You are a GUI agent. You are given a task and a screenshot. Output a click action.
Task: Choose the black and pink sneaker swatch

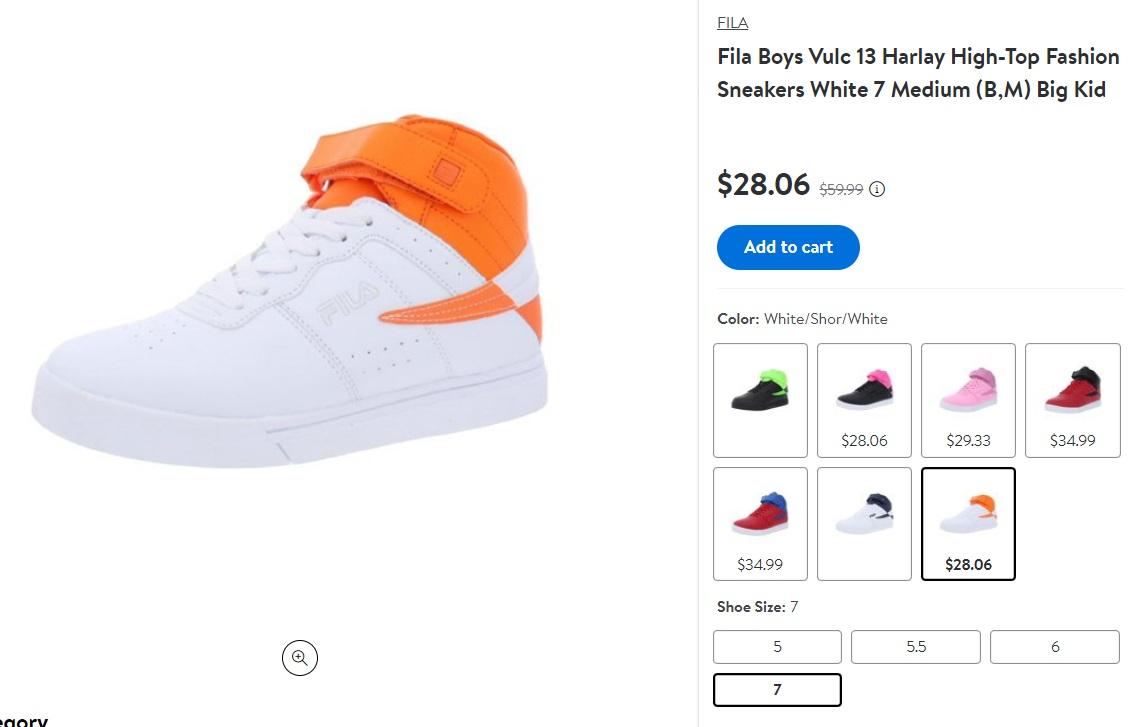864,400
